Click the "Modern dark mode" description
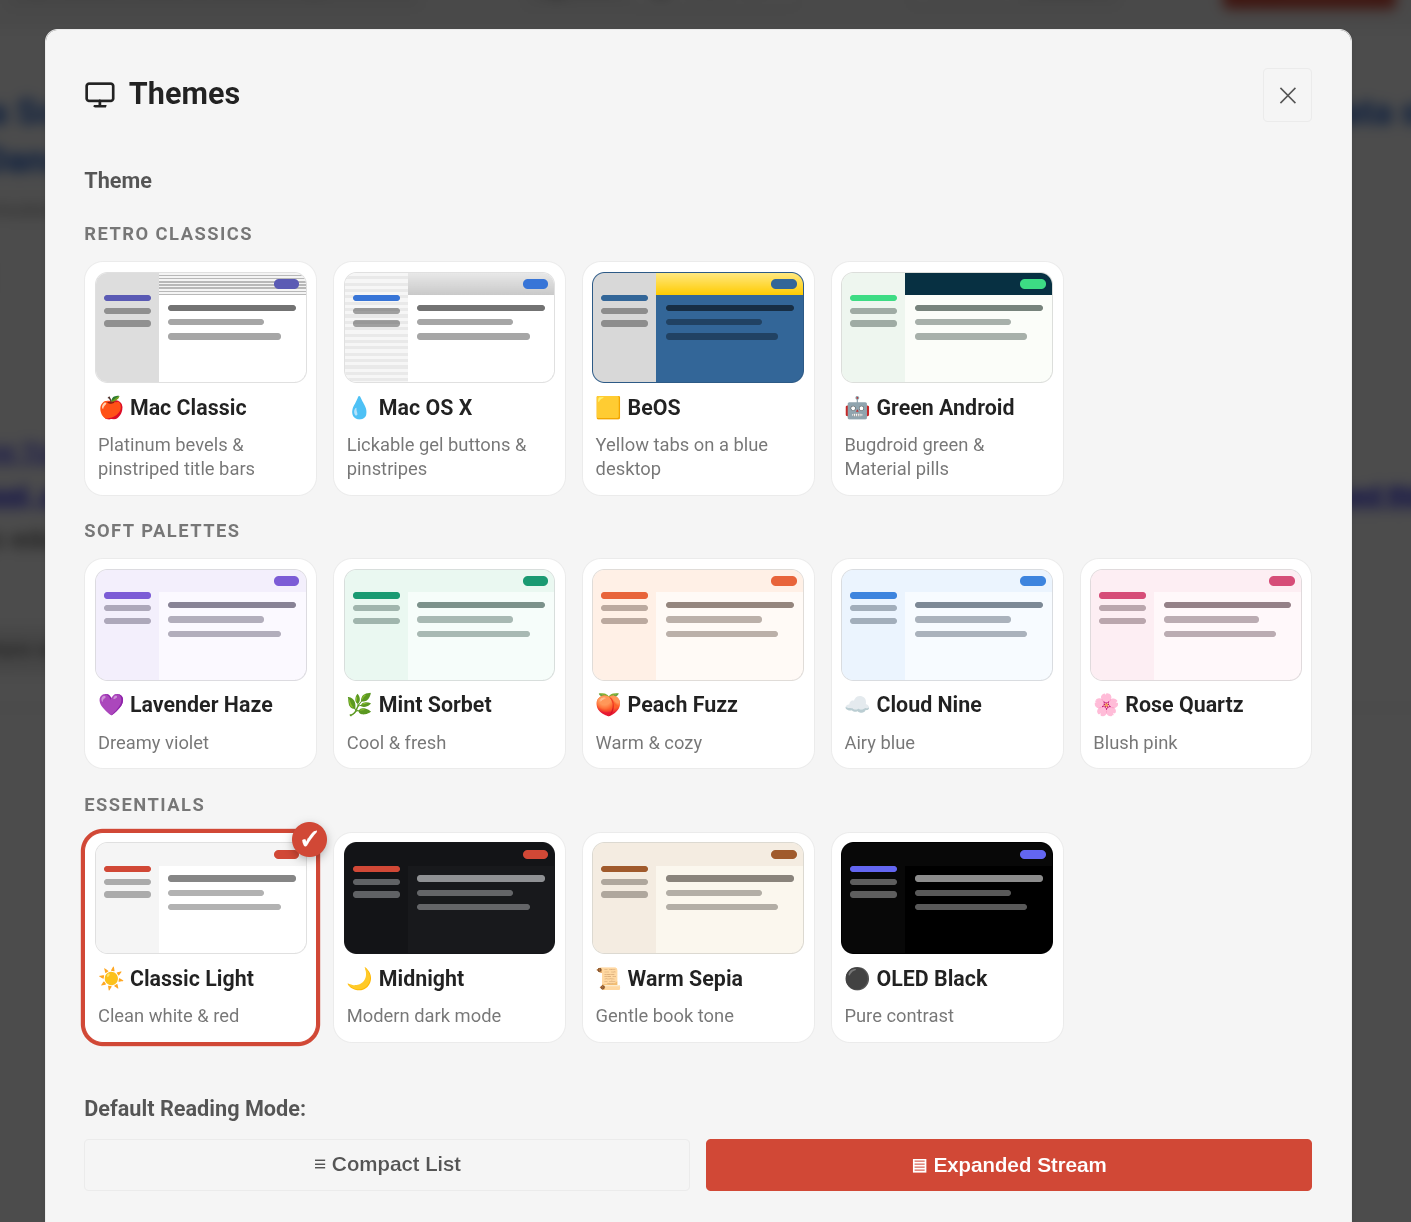1411x1222 pixels. [424, 1016]
